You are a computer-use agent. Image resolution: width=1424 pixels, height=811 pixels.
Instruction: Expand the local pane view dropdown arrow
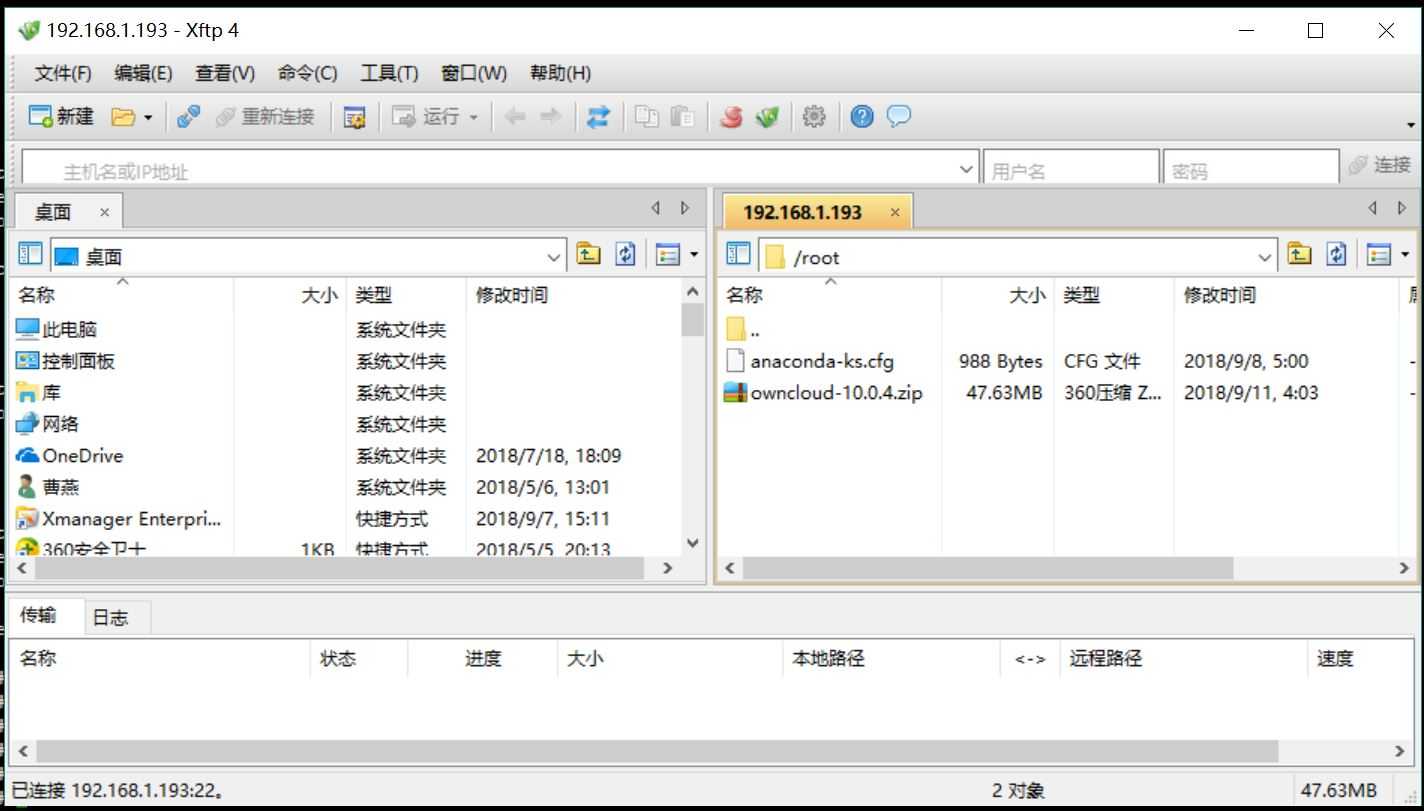(694, 255)
